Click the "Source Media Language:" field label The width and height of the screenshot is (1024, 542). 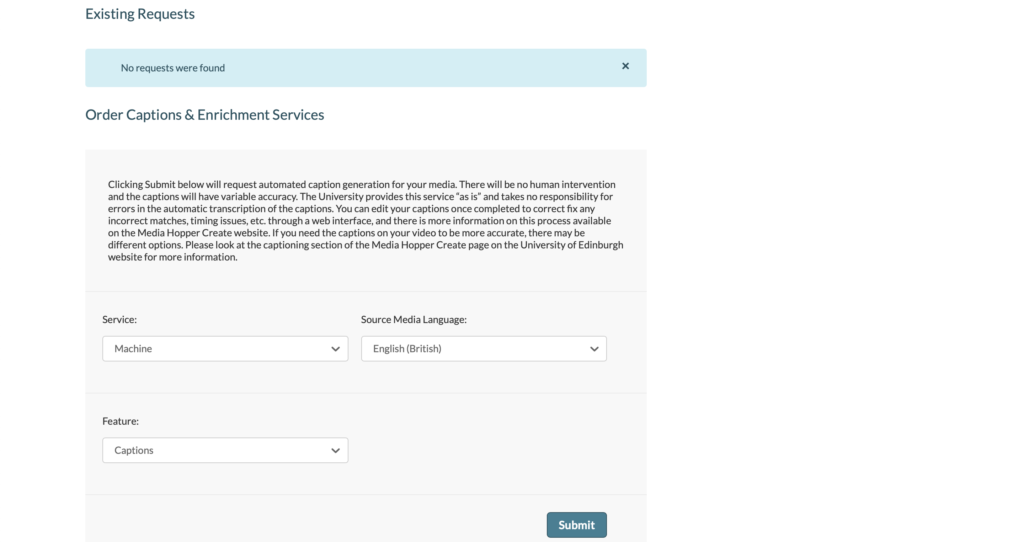coord(414,320)
